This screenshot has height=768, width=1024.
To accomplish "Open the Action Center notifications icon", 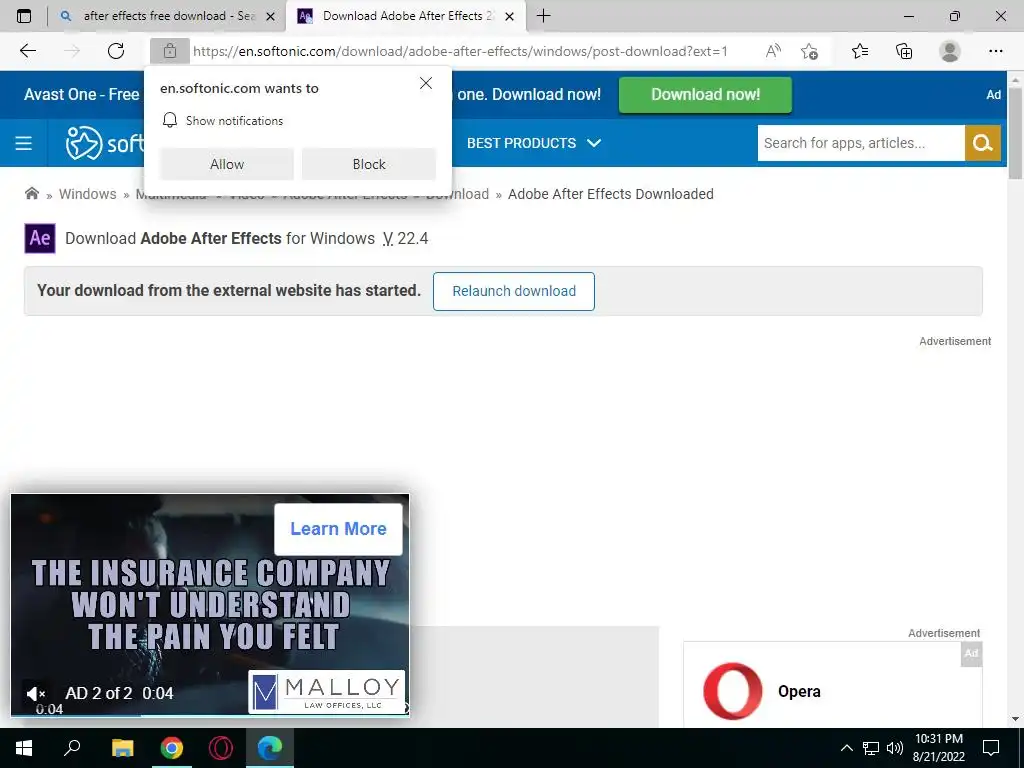I will [x=991, y=748].
